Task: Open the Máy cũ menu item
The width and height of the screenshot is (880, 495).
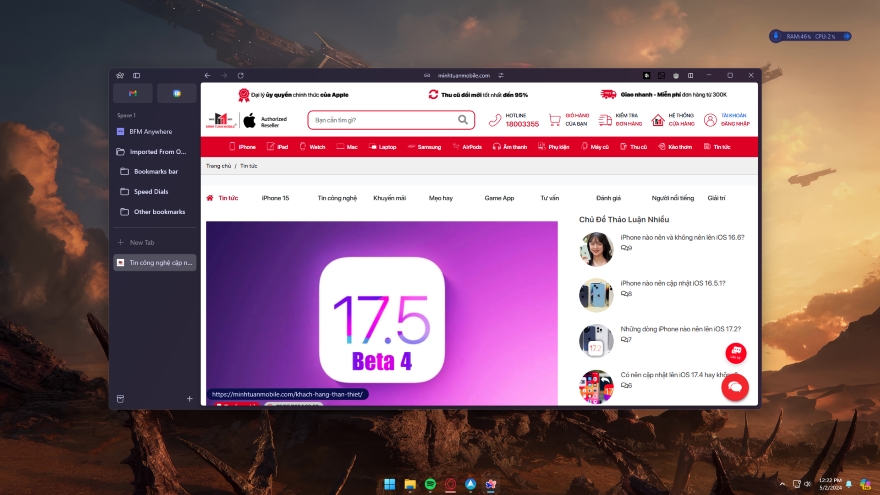Action: click(594, 146)
